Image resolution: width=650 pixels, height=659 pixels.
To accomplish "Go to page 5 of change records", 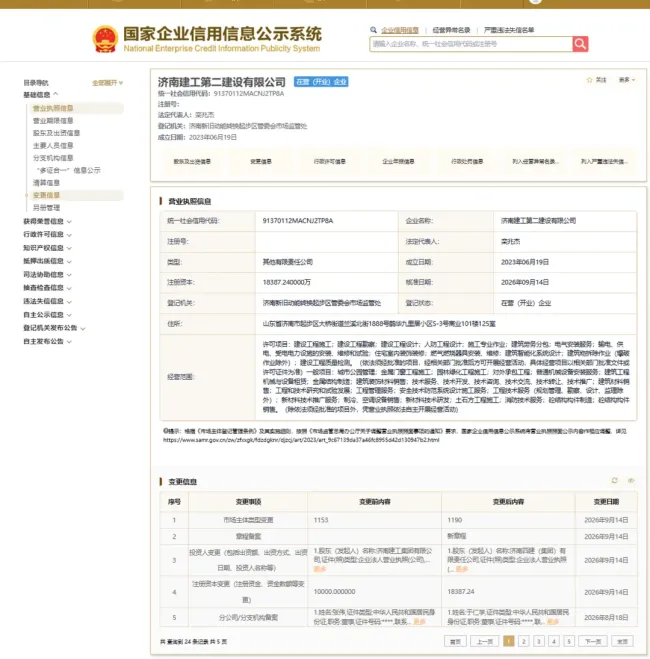I will (x=569, y=641).
